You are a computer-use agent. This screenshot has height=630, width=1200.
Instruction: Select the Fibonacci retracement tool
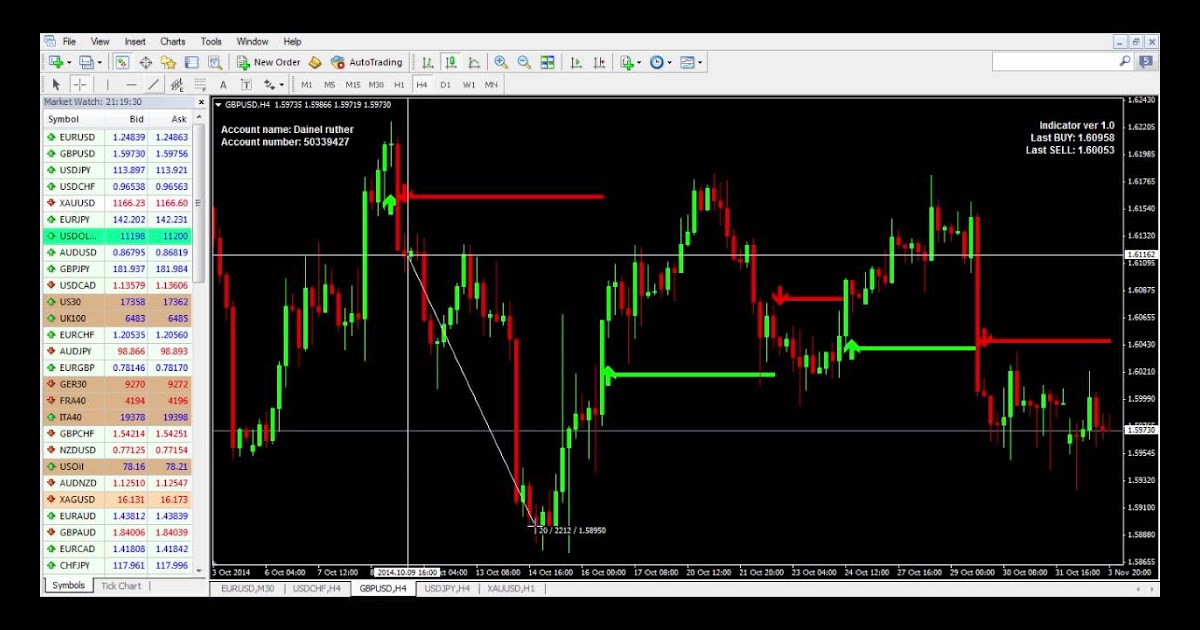click(x=199, y=85)
